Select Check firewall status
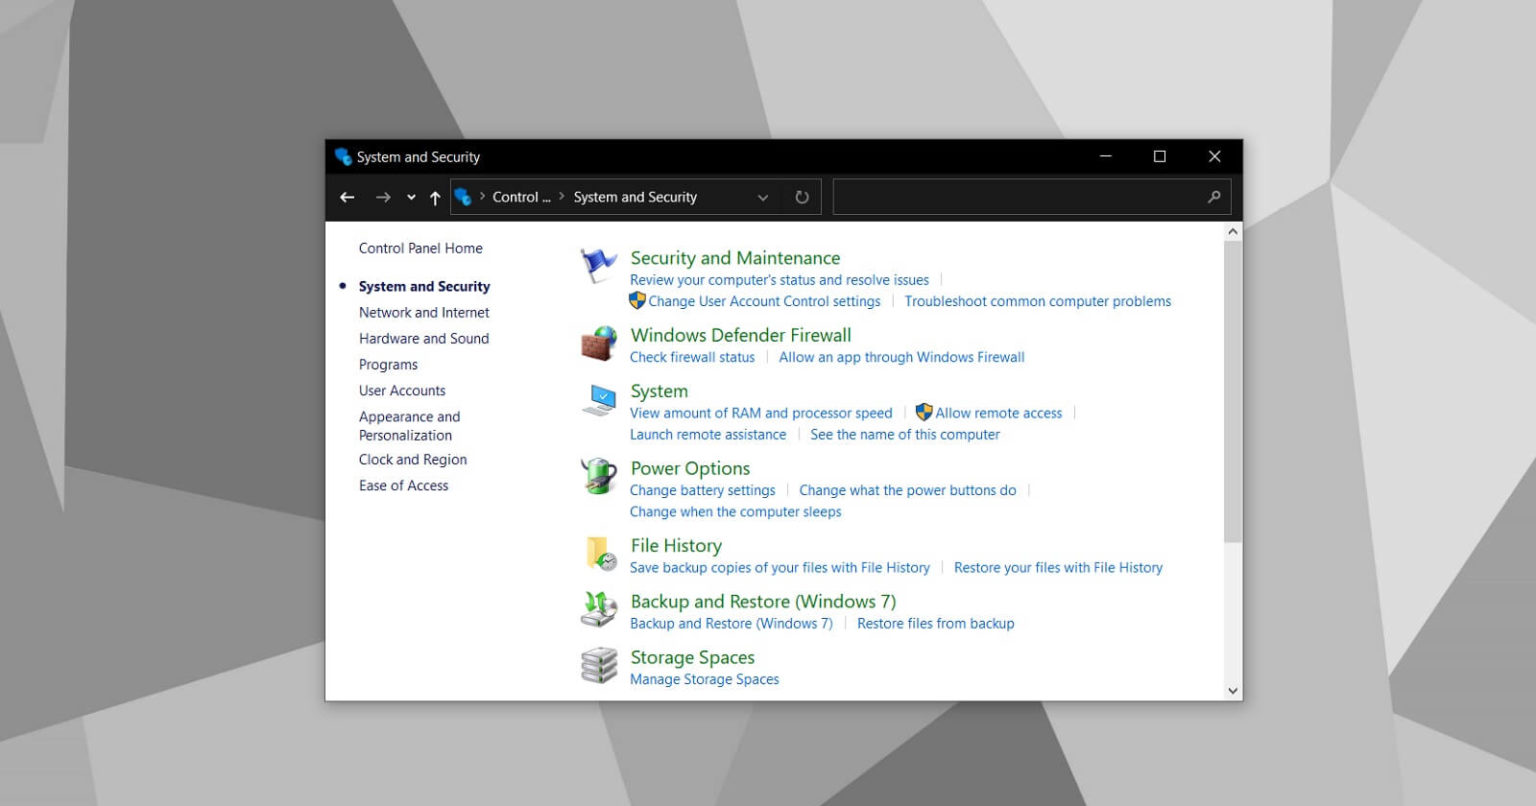Screen dimensions: 1536x806 click(692, 357)
